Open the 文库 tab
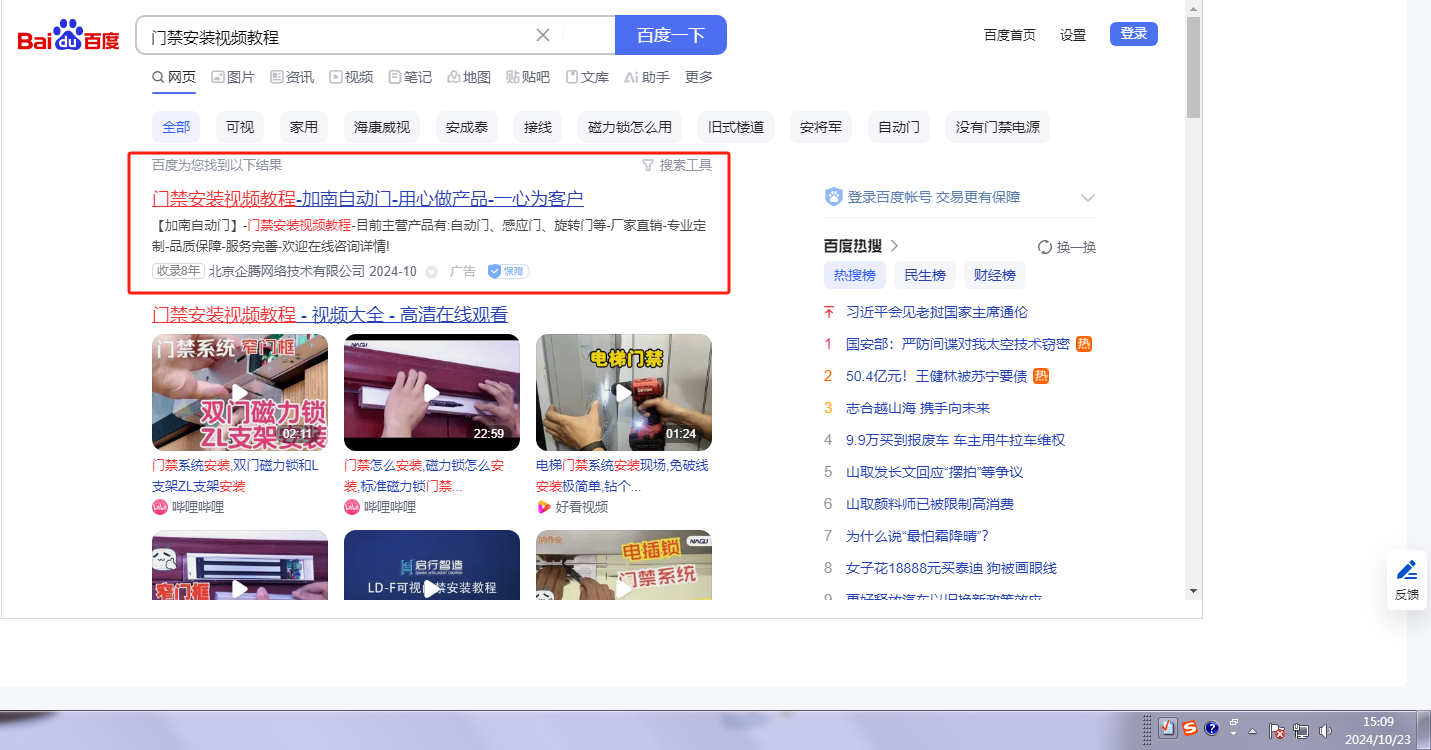This screenshot has width=1431, height=750. (x=587, y=77)
